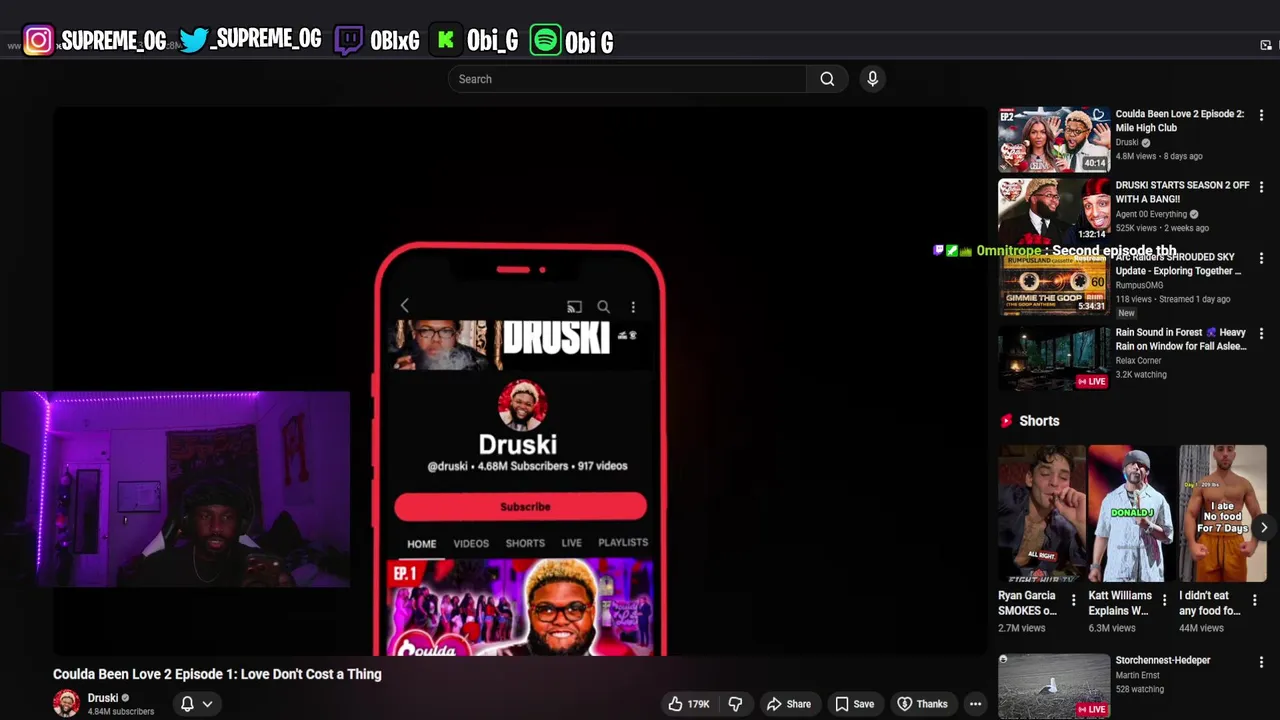This screenshot has width=1280, height=720.
Task: Open Coulda Been Love 2 Episode 2 thumbnail
Action: click(1054, 139)
